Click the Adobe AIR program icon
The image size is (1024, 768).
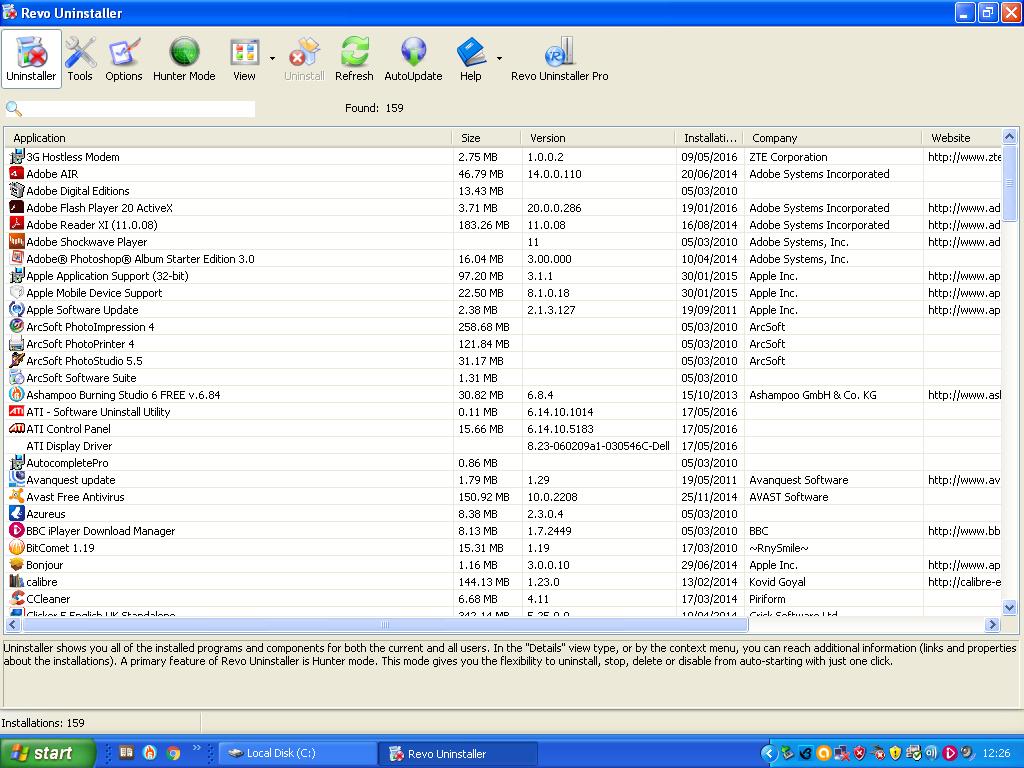(x=16, y=174)
